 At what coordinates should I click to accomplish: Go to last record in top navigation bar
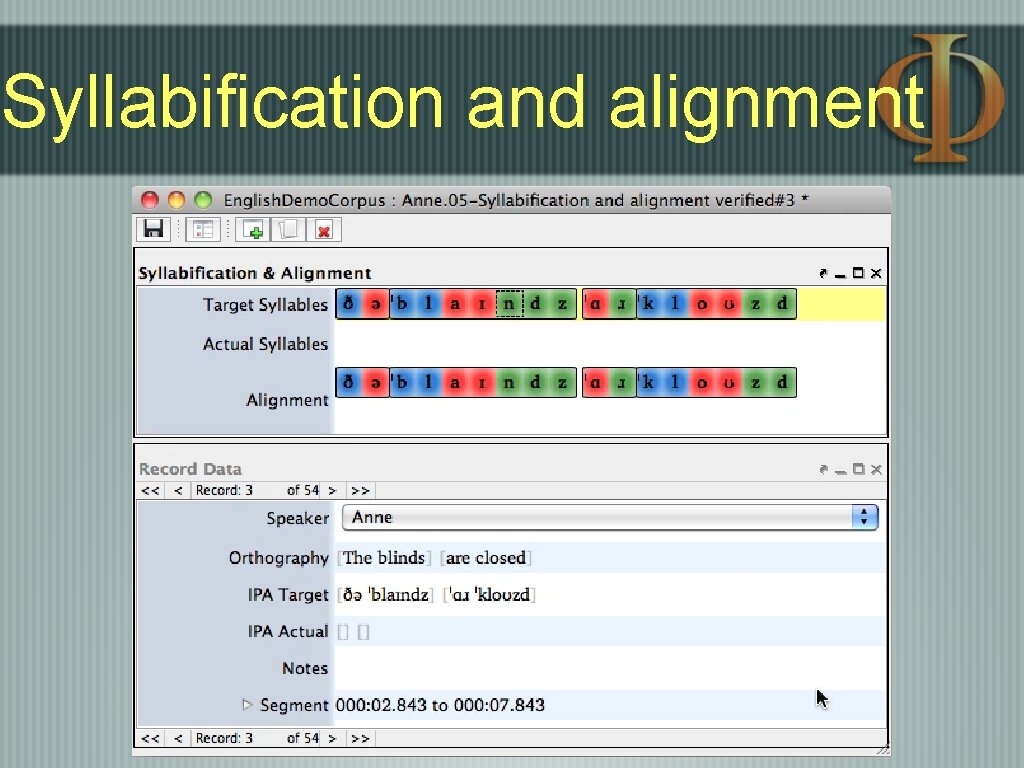click(x=360, y=490)
